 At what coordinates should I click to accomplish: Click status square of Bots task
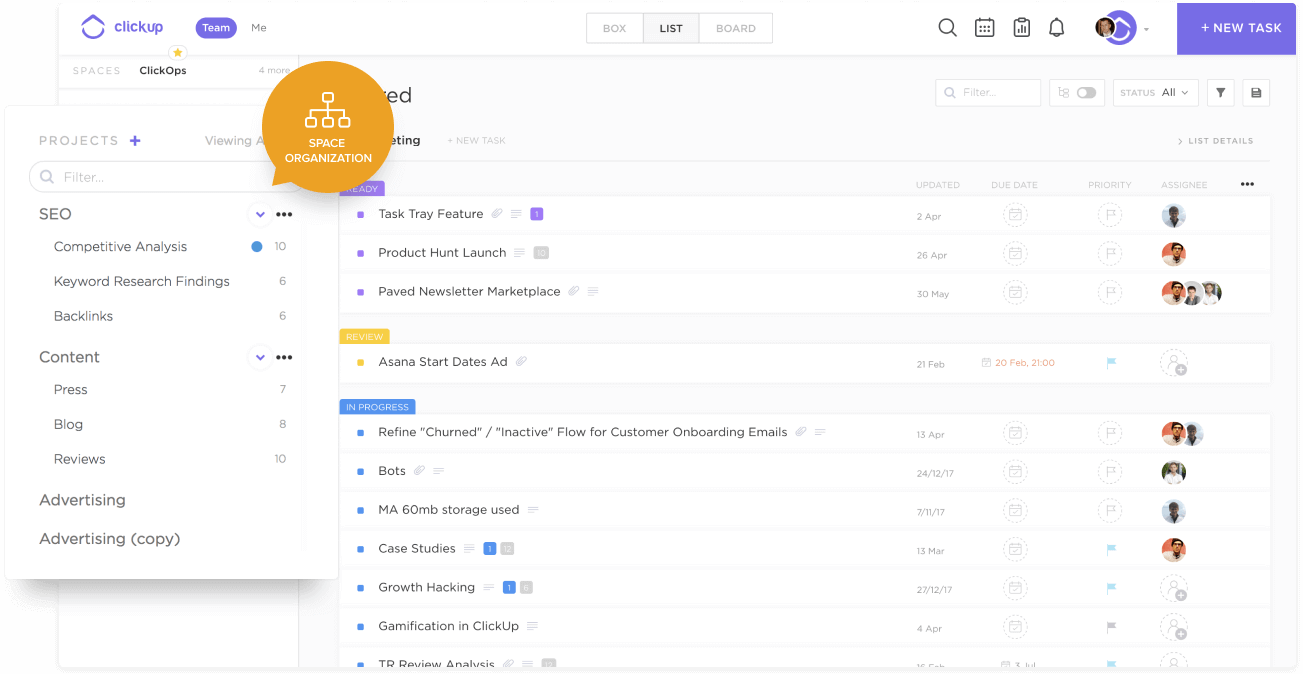pos(360,472)
